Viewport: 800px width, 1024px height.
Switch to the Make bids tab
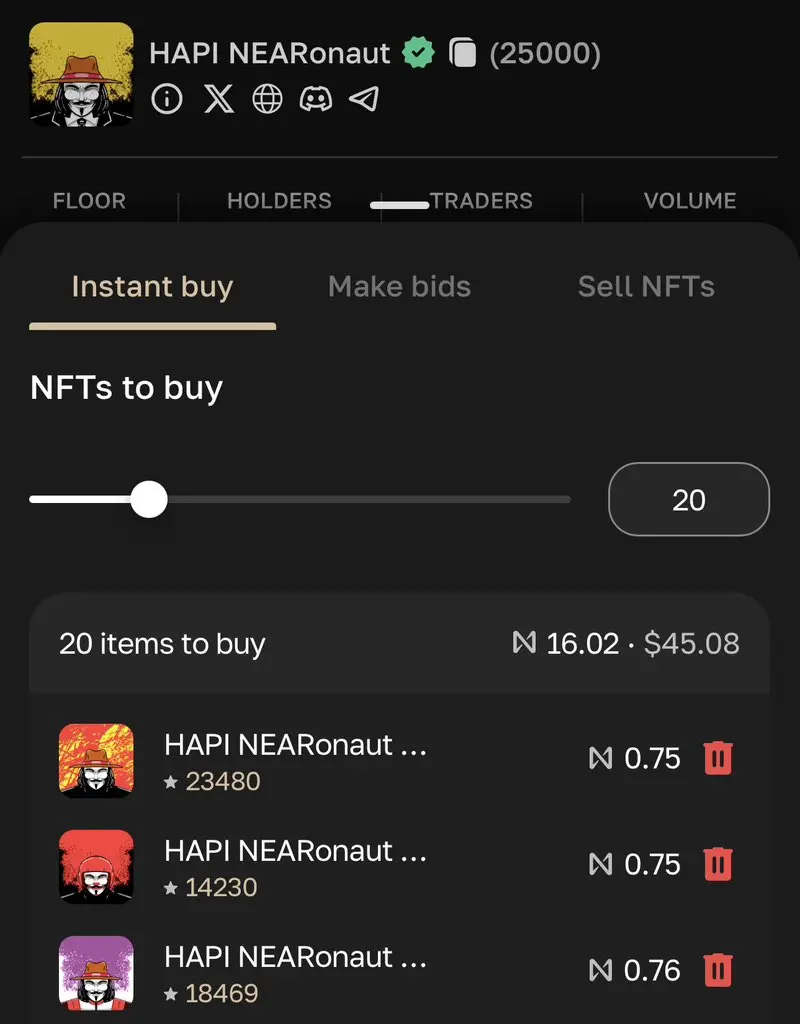(400, 287)
